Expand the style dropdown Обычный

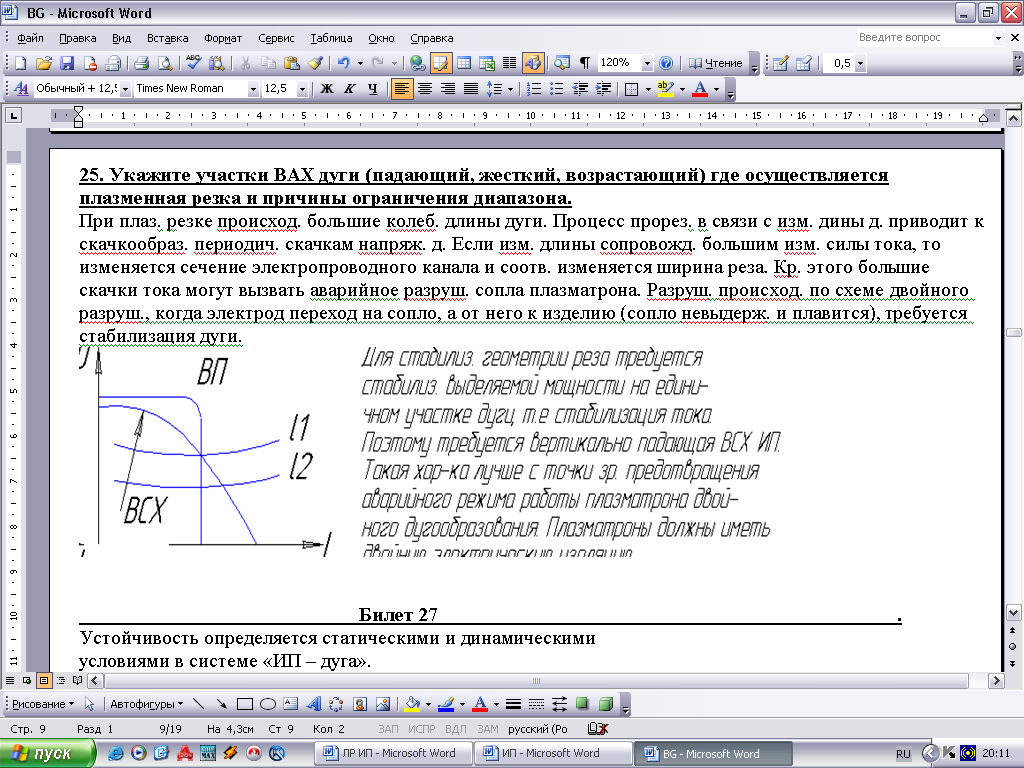tap(125, 88)
